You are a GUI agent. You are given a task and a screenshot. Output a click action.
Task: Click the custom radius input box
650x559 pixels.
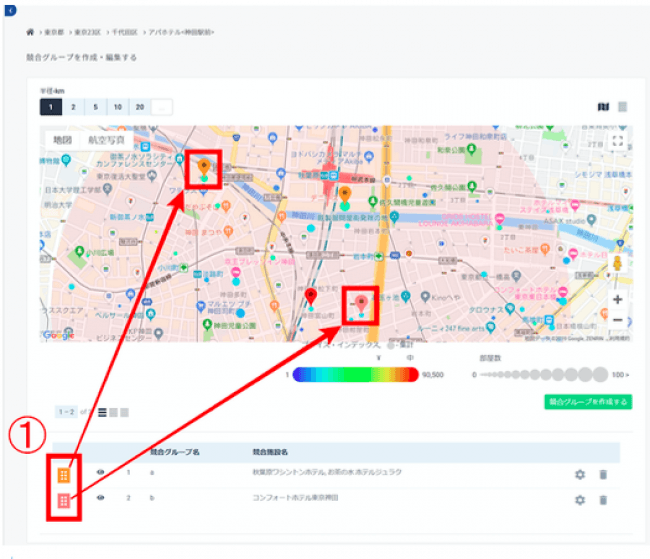(x=162, y=107)
